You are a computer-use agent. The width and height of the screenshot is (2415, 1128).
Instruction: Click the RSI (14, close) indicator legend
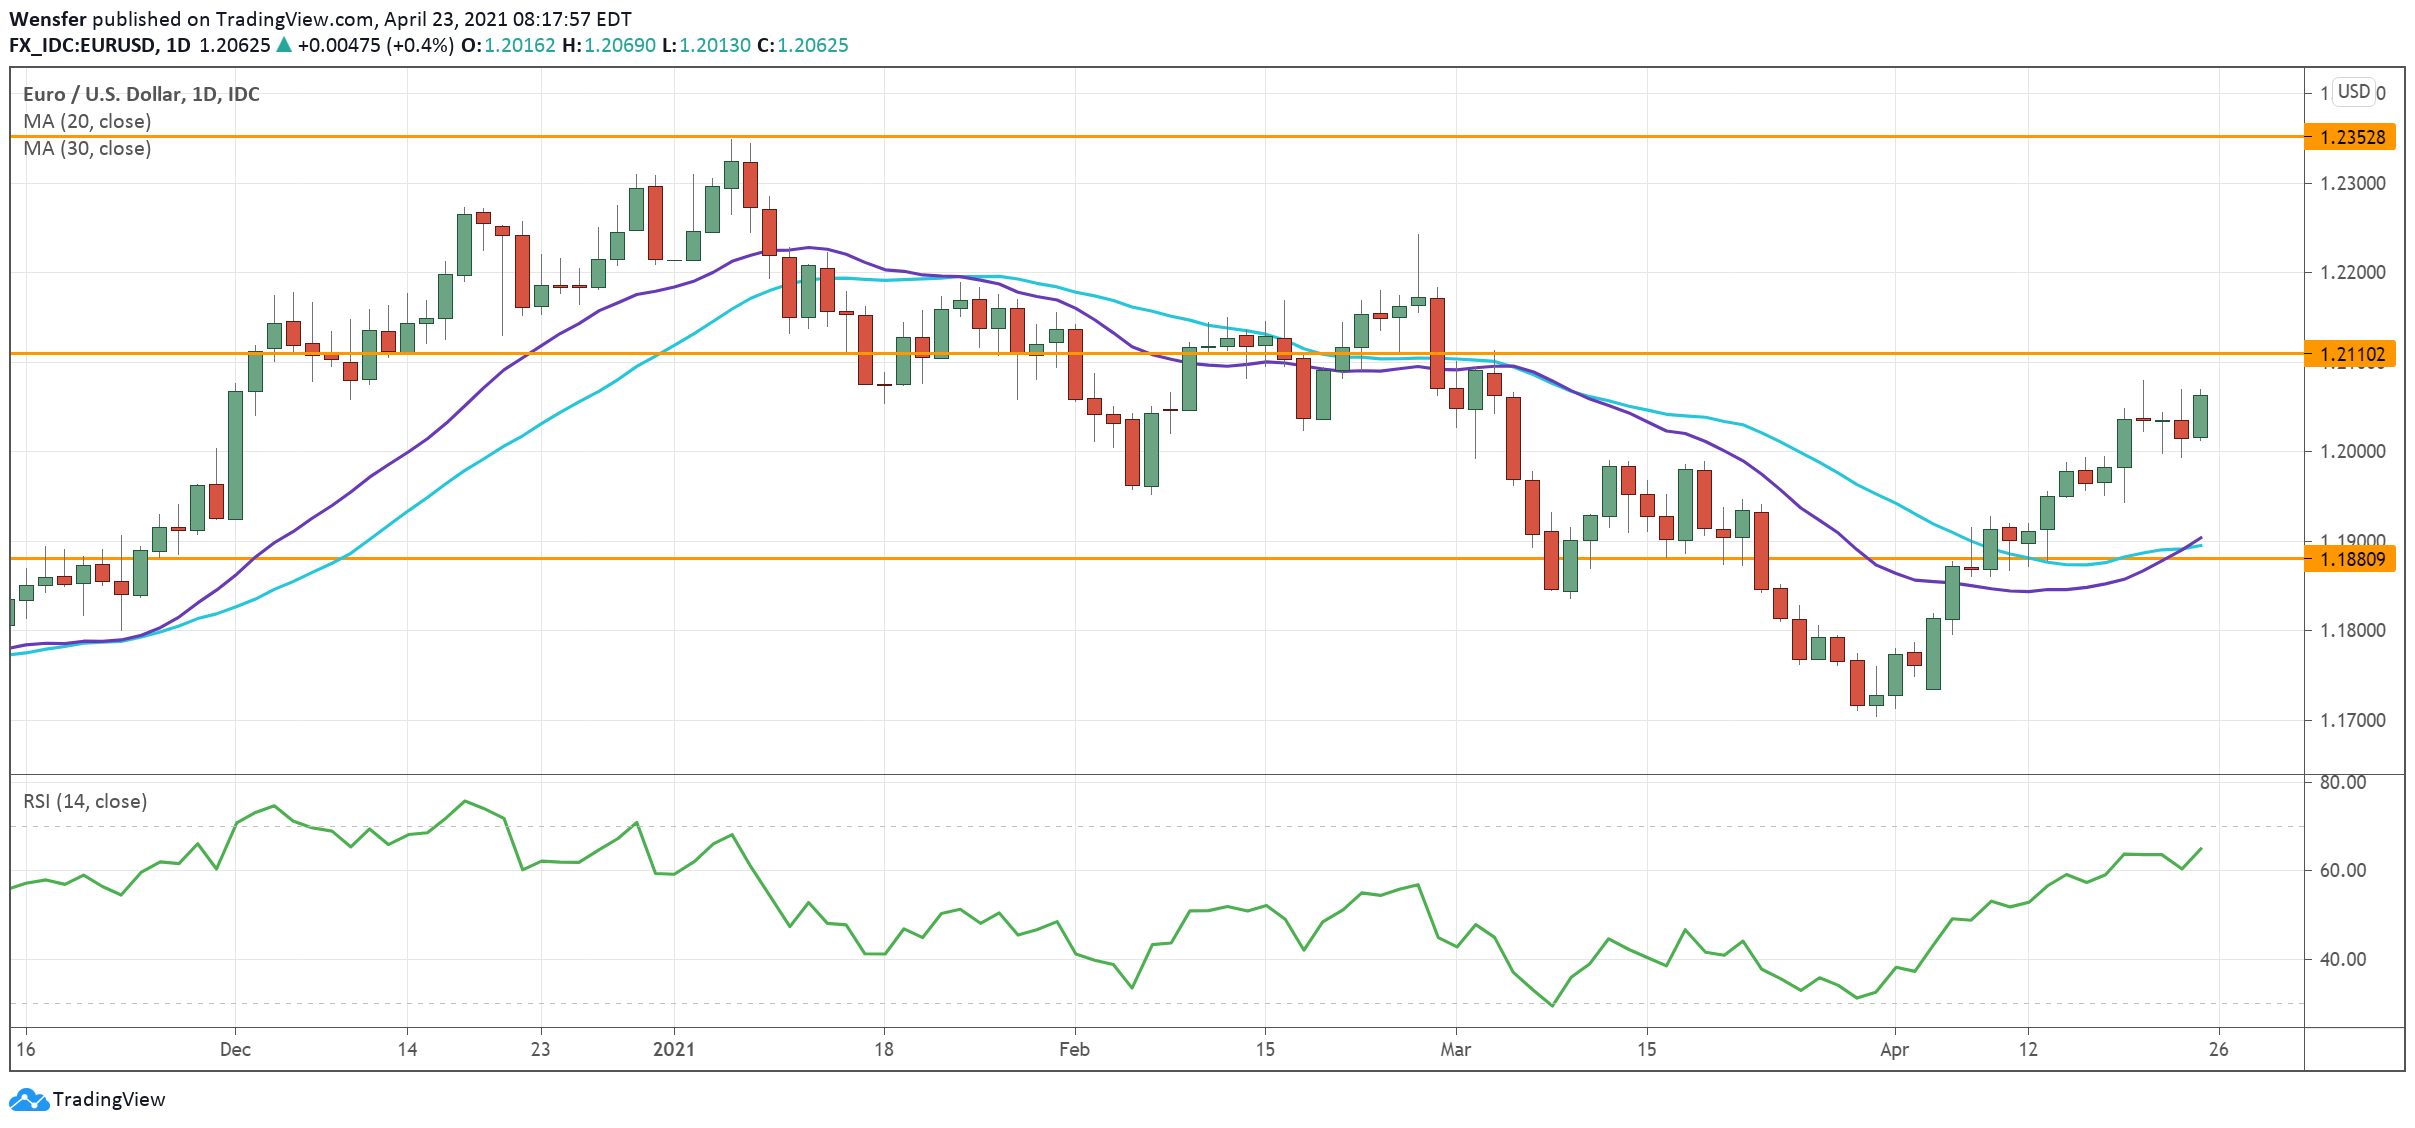coord(85,801)
